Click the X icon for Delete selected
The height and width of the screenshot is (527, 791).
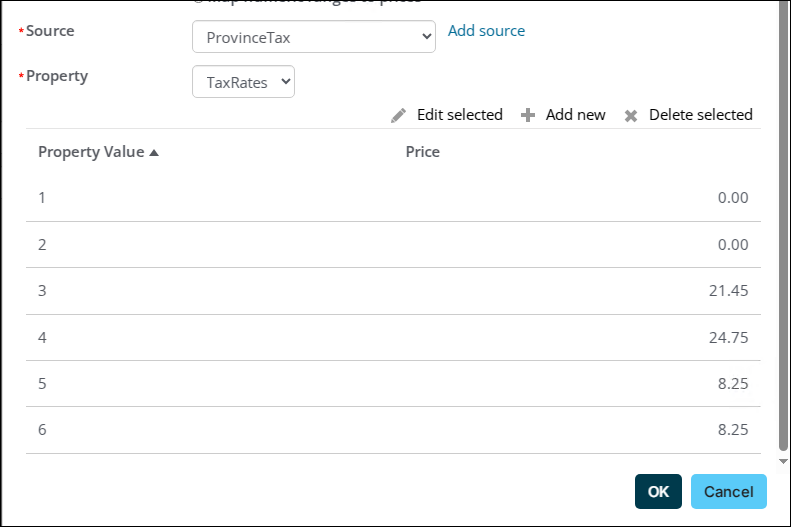tap(631, 115)
